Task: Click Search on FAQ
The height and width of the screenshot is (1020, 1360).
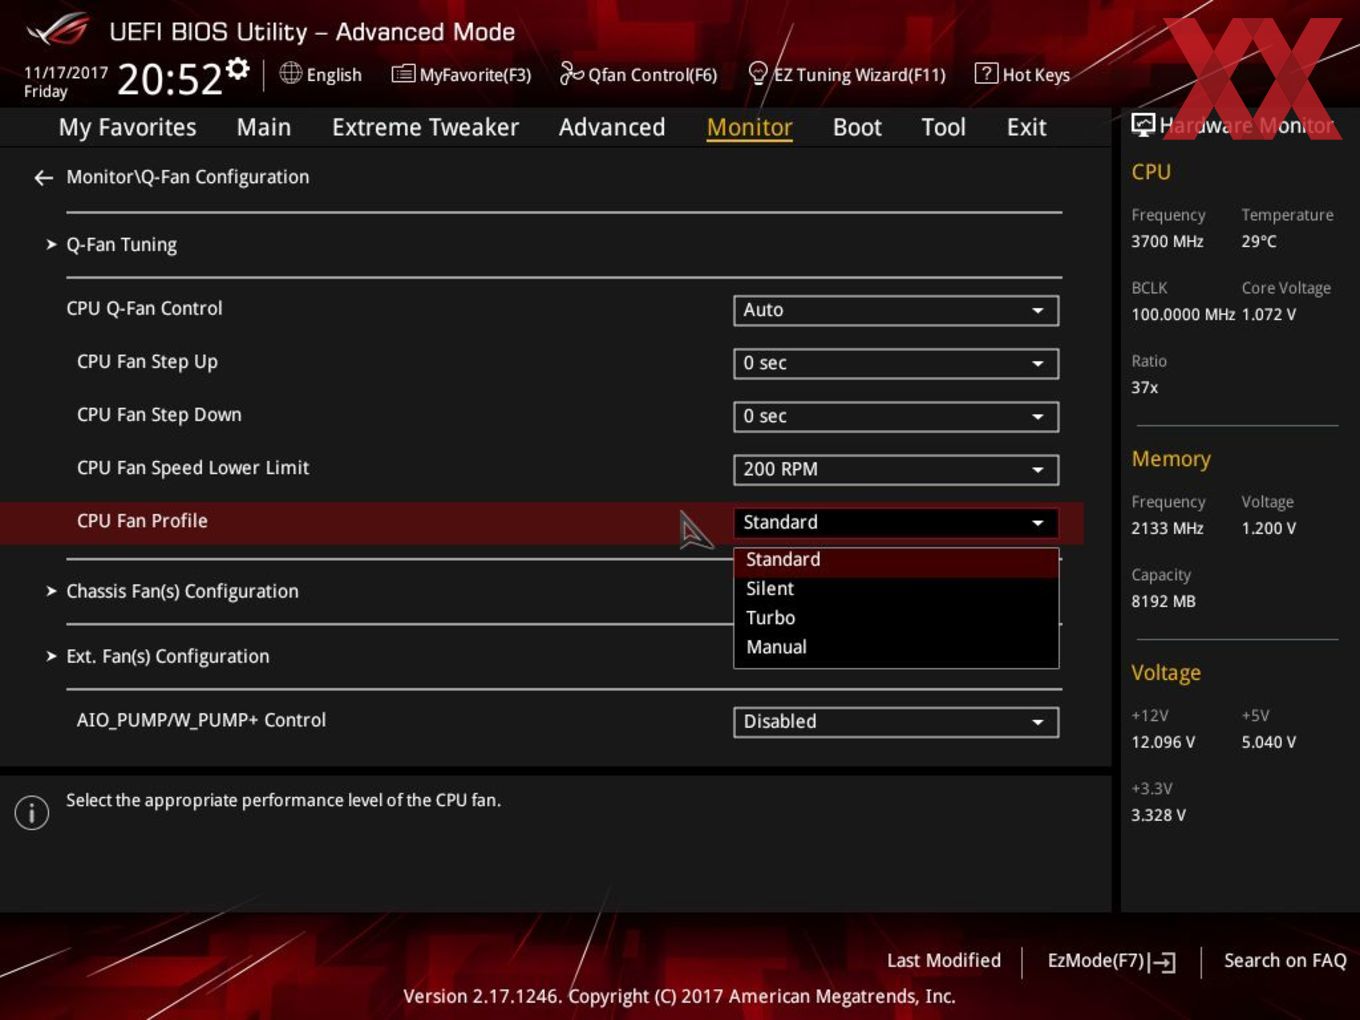Action: coord(1285,960)
